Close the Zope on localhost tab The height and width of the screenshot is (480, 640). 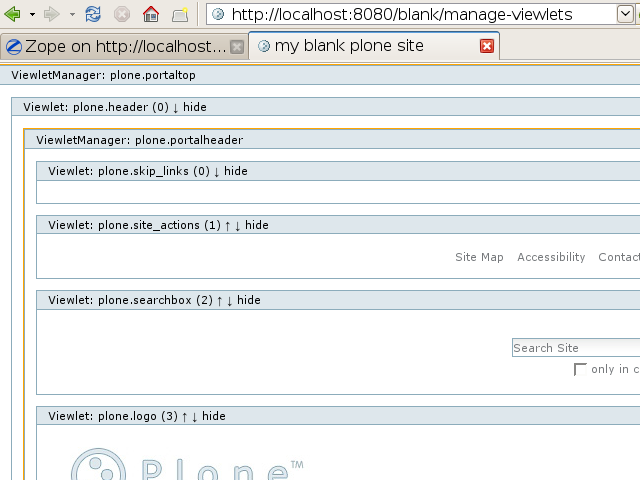tap(237, 47)
